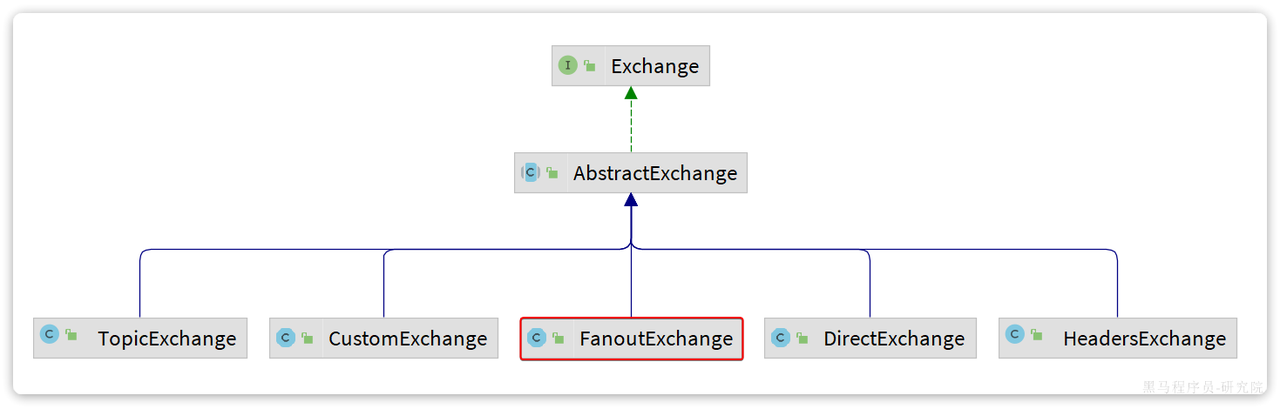Screen dimensions: 1280x409
Task: Click the TopicExchange class icon
Action: point(48,335)
